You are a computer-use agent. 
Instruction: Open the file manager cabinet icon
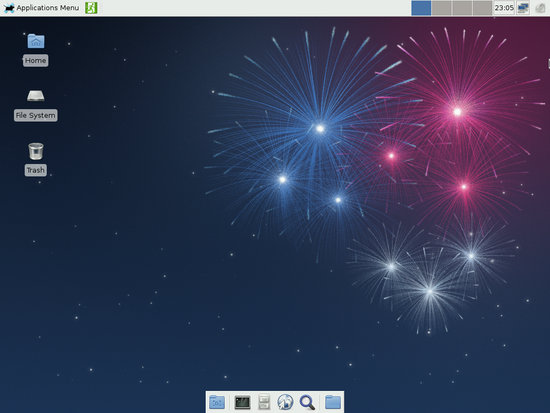[264, 402]
